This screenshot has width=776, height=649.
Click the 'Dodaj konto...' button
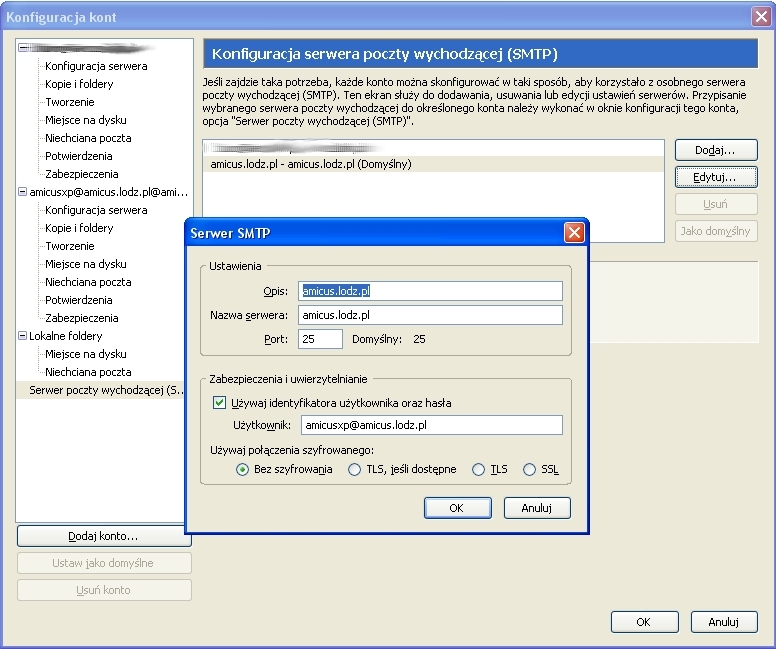point(103,536)
